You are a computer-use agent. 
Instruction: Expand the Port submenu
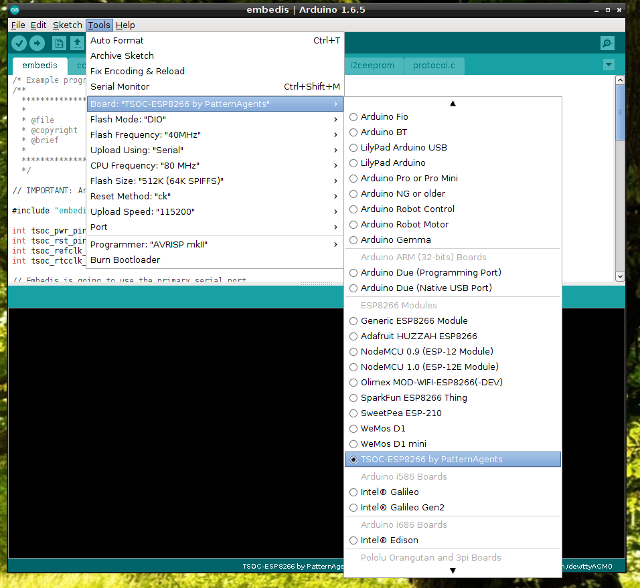click(x=215, y=227)
